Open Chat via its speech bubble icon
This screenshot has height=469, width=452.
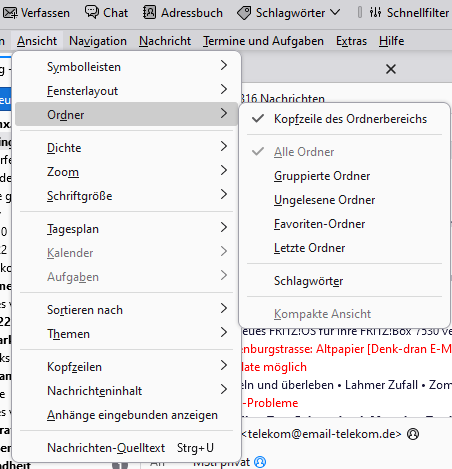pos(91,12)
